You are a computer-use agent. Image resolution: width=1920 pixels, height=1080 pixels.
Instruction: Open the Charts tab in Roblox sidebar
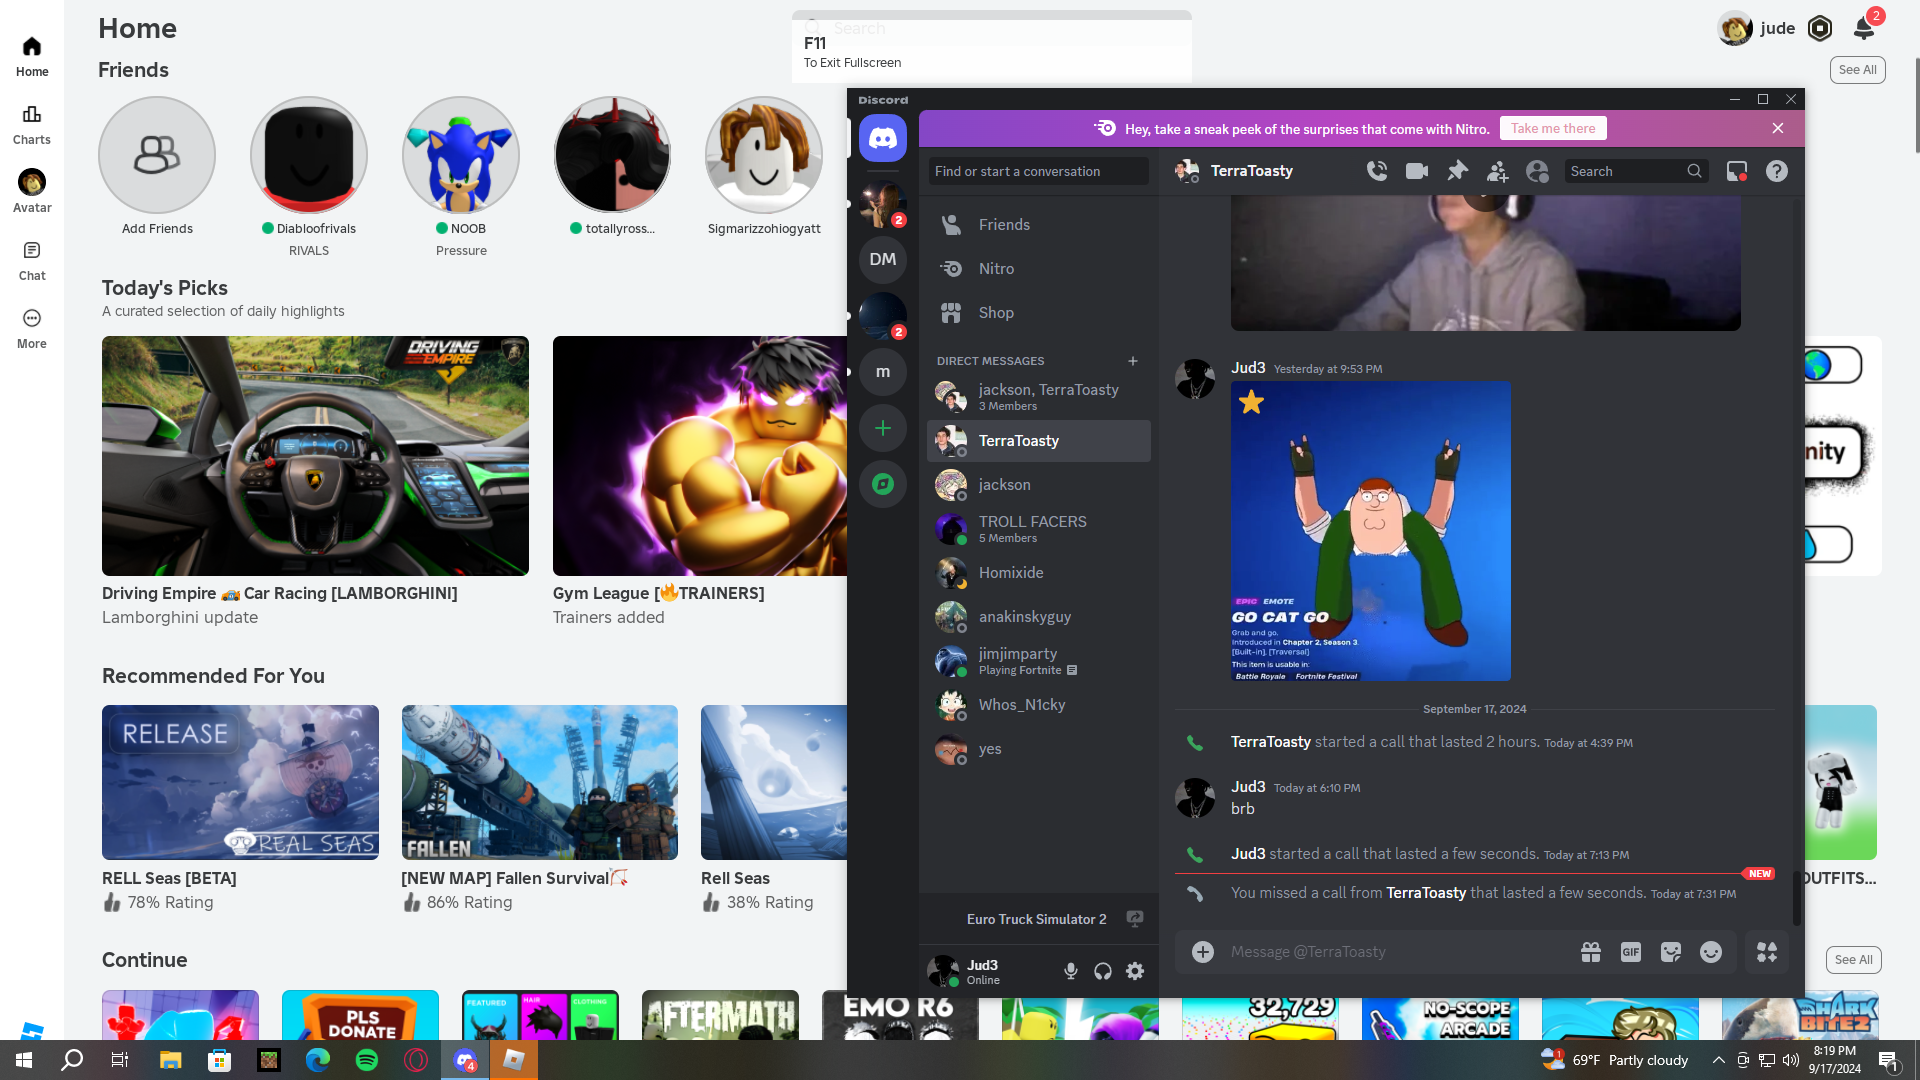tap(32, 124)
